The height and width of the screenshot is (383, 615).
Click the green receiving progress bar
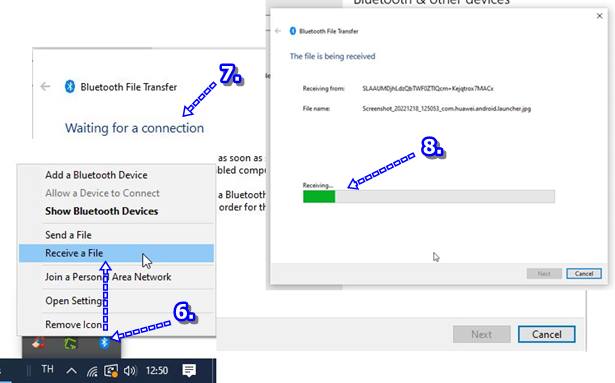point(429,196)
